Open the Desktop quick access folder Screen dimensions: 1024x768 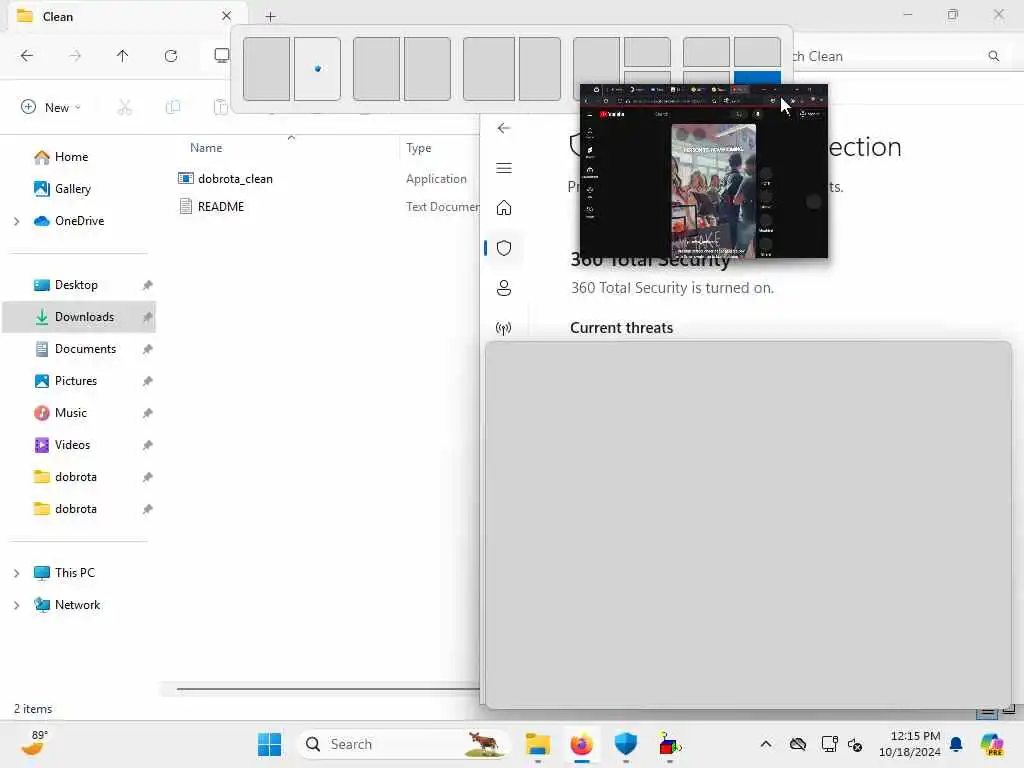[76, 285]
